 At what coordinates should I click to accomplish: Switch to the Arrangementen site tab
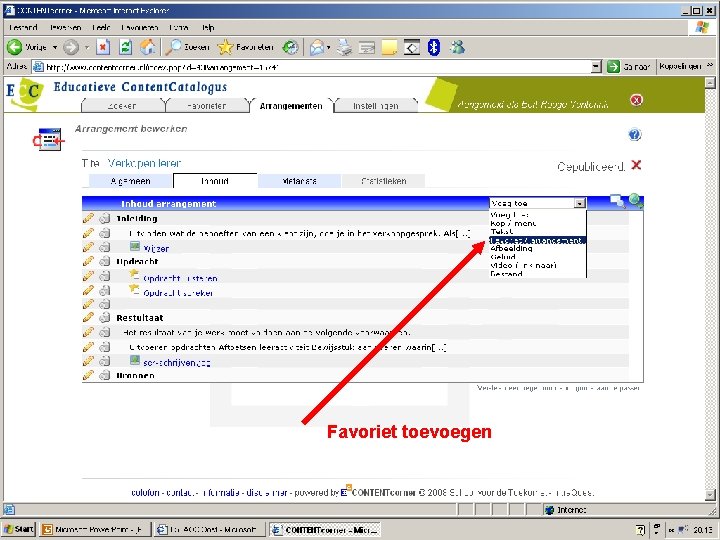291,106
